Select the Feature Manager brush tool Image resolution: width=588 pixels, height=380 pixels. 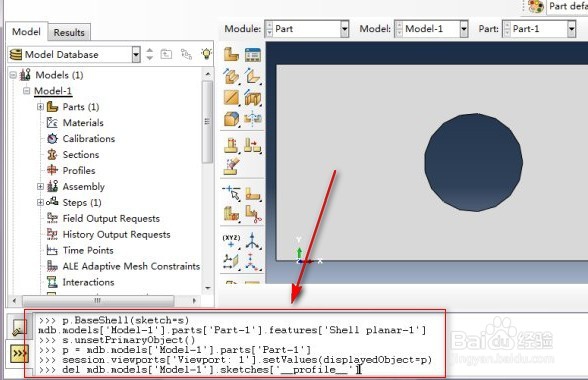[231, 166]
